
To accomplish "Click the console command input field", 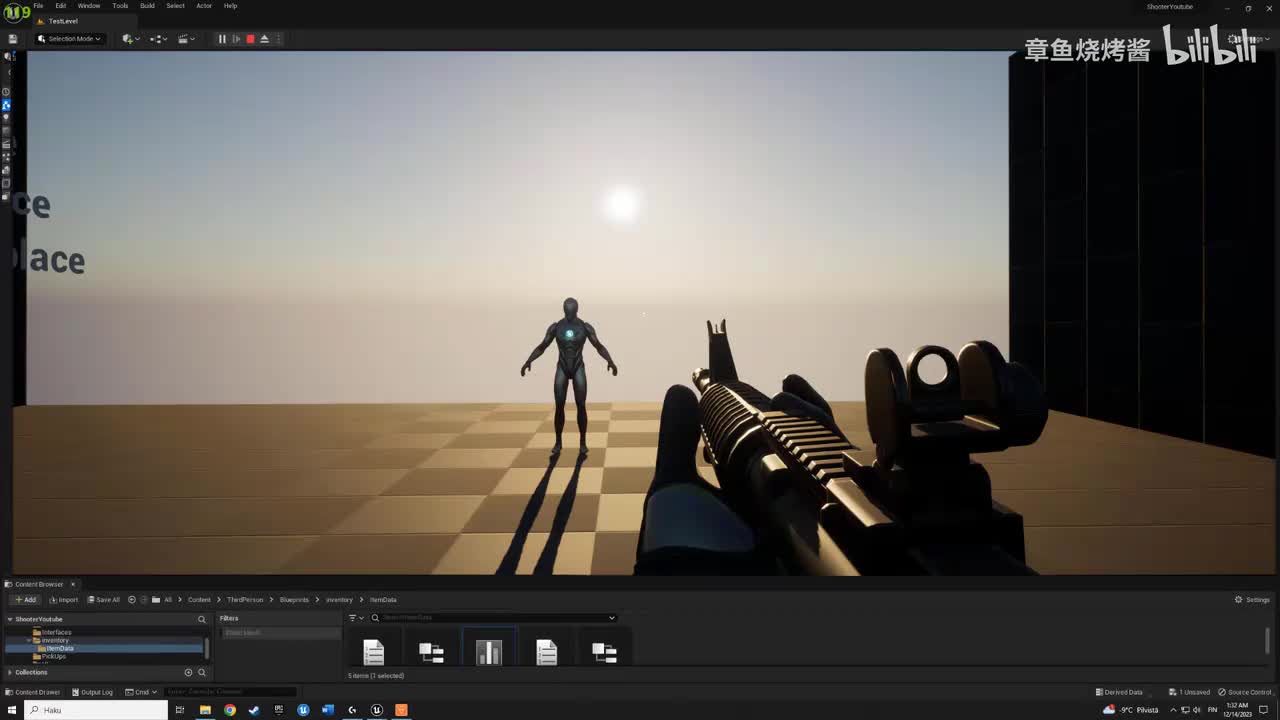I will (x=230, y=692).
